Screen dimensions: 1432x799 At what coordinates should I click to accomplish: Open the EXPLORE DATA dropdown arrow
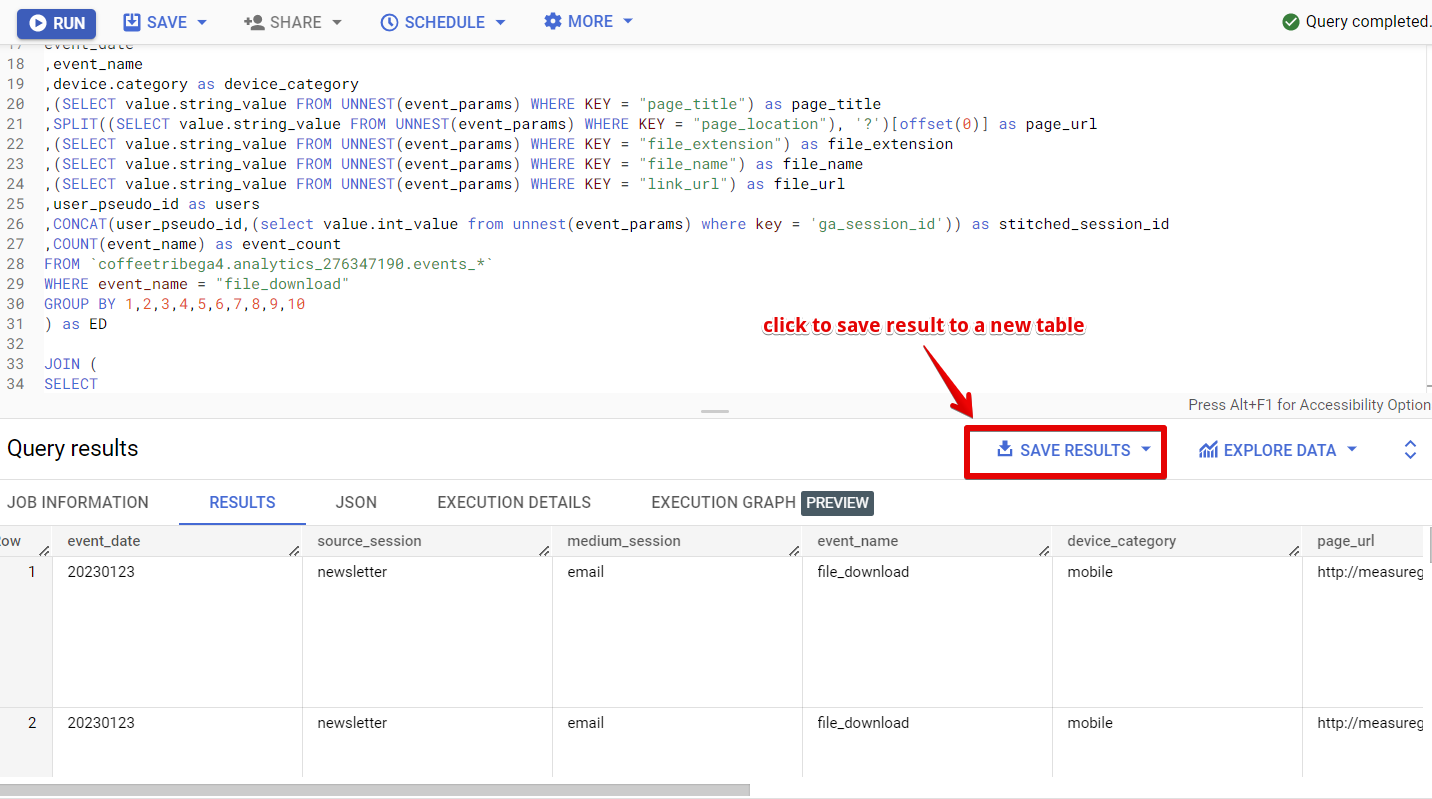pos(1352,450)
